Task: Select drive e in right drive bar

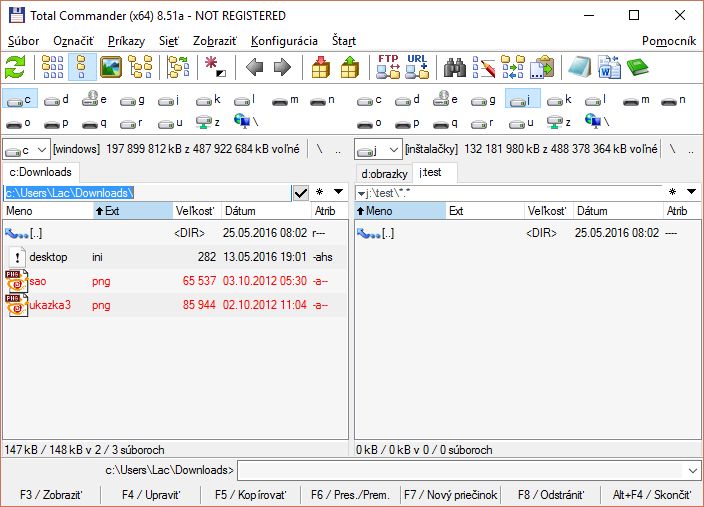Action: click(x=444, y=100)
